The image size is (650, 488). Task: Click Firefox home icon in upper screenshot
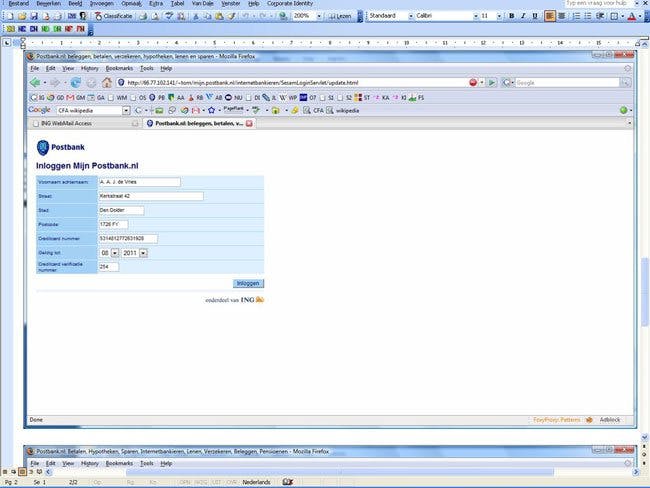pyautogui.click(x=107, y=83)
